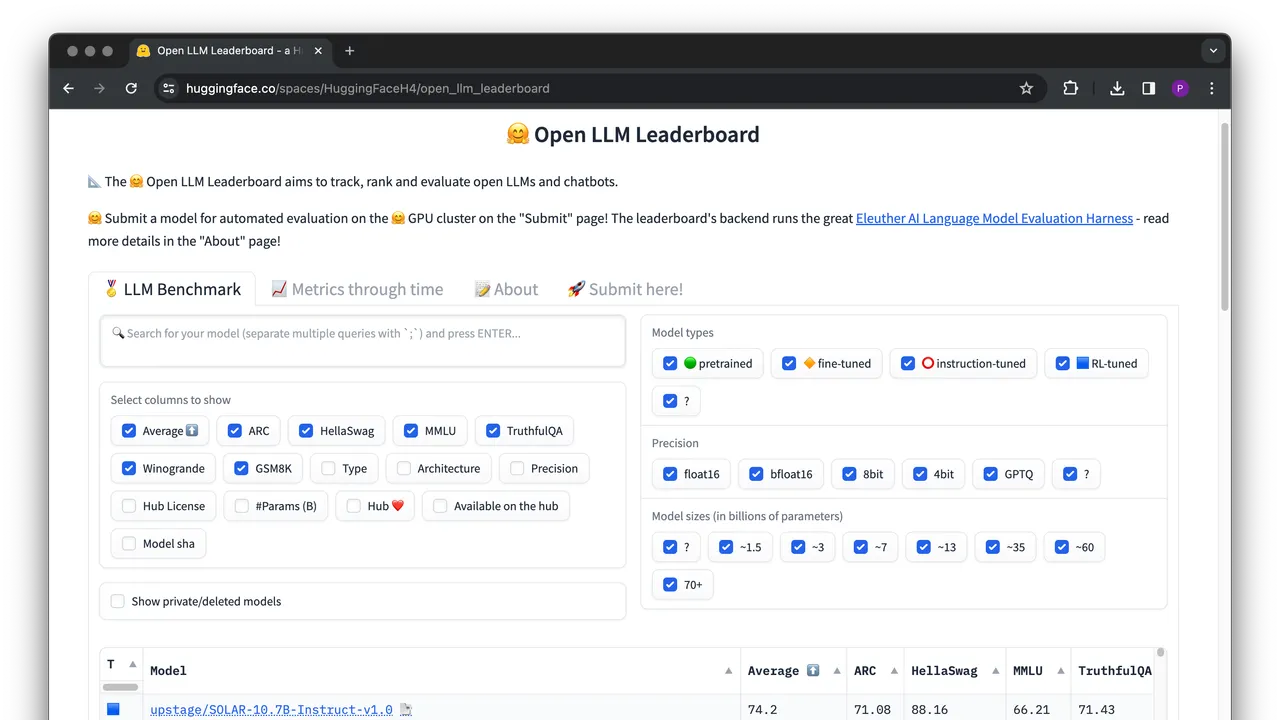Toggle 4bit precision filter

tap(920, 474)
